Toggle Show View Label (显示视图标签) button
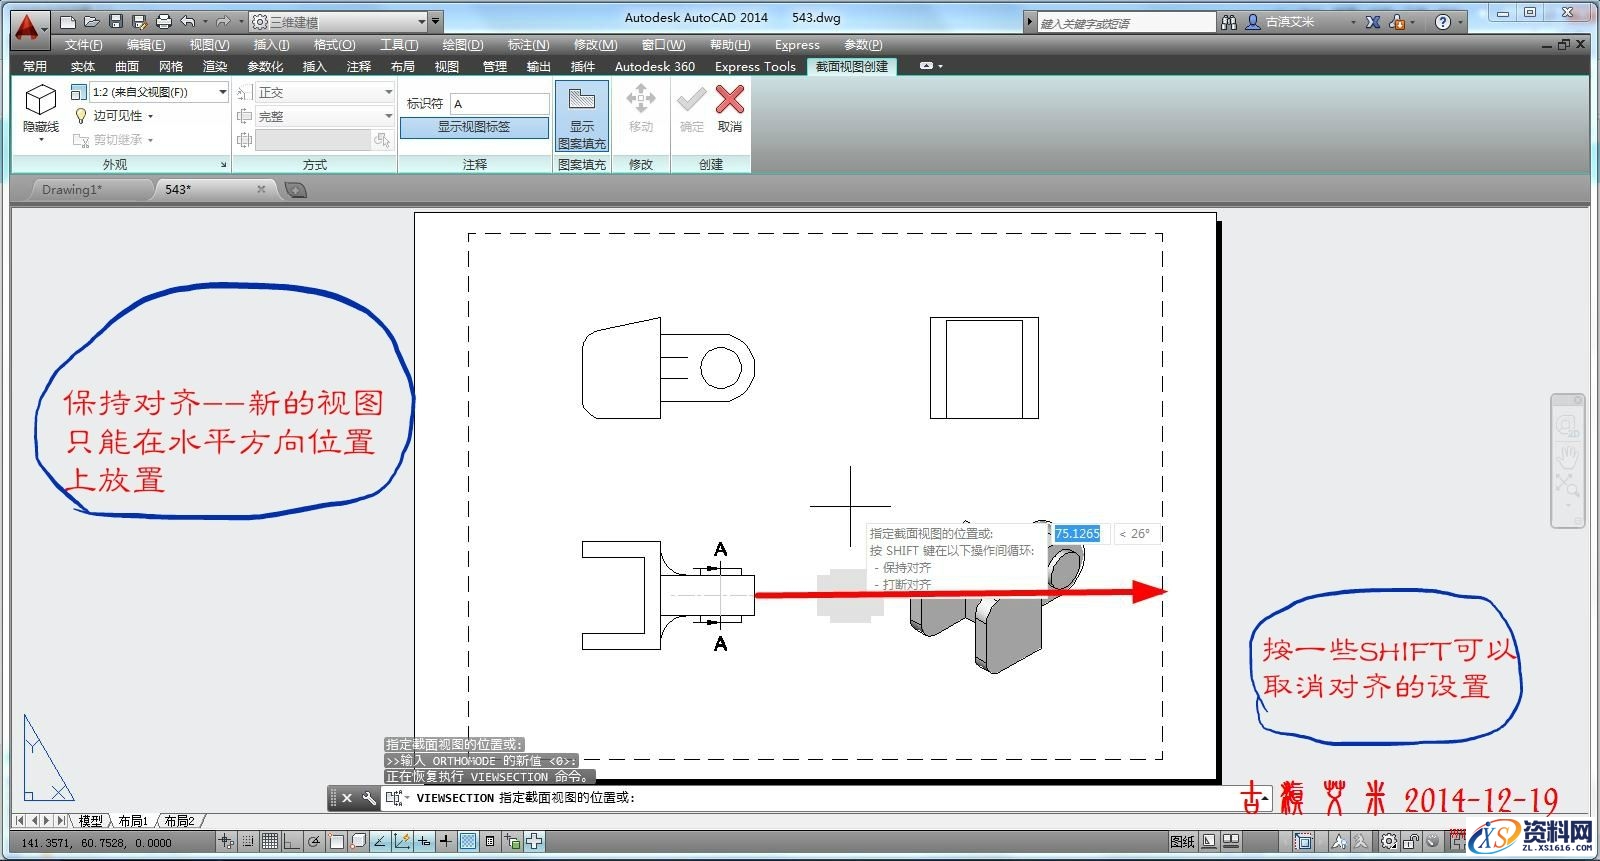Screen dimensions: 1600x861 tap(474, 127)
